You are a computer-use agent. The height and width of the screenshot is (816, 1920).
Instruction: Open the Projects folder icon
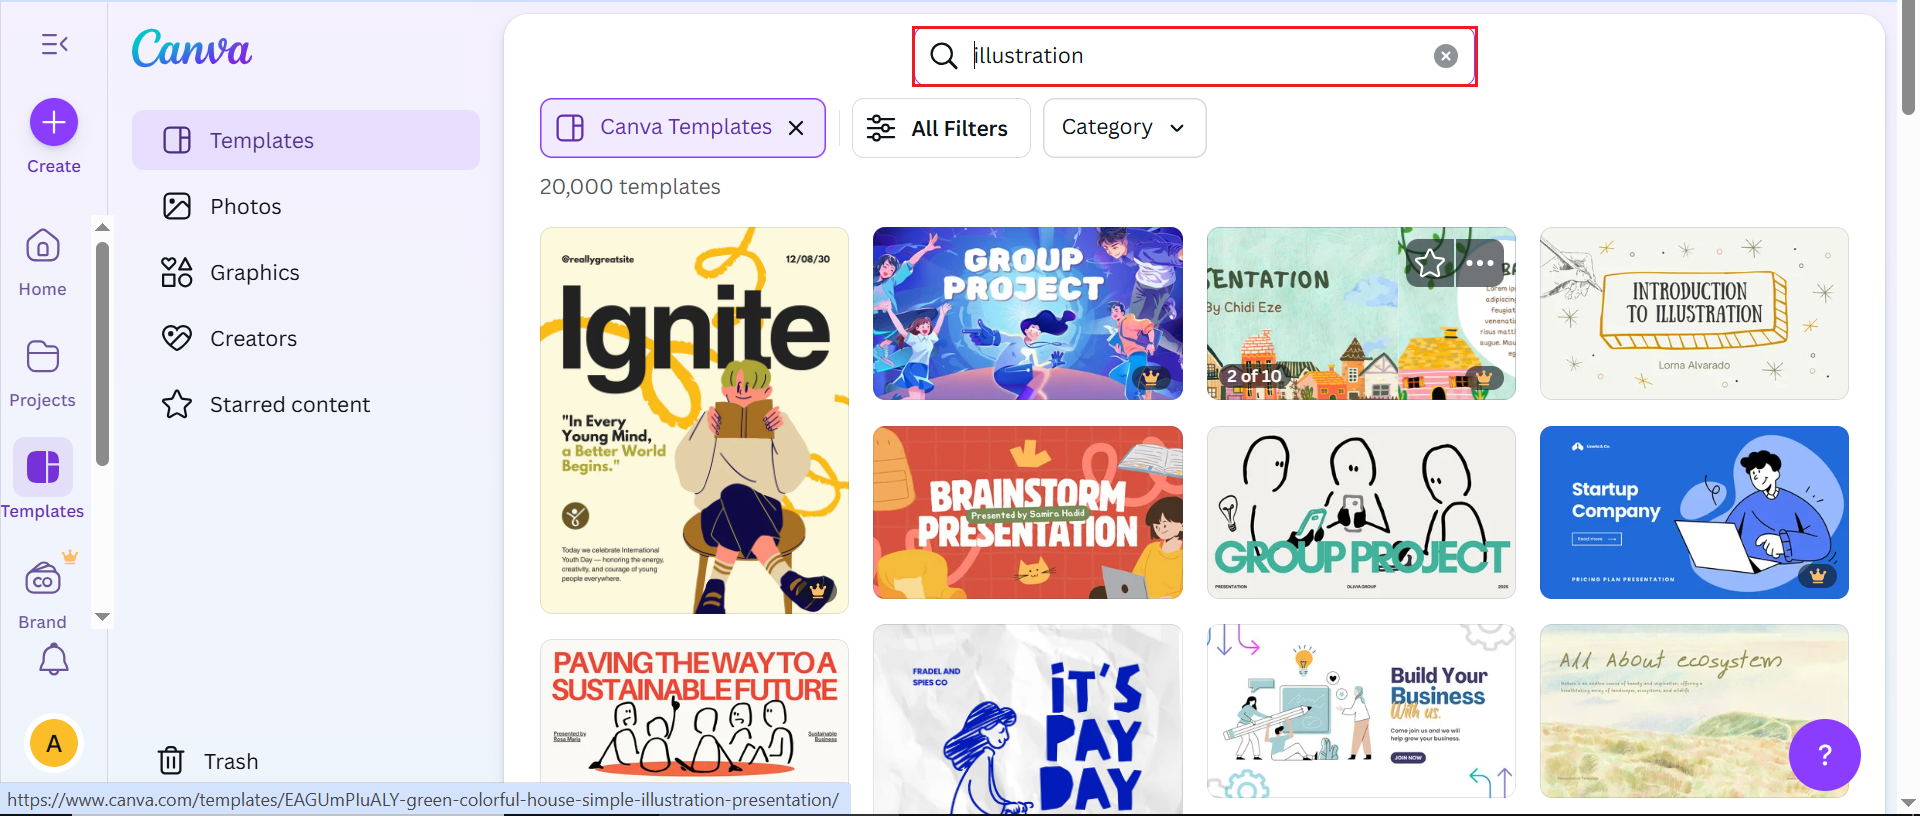[x=43, y=372]
